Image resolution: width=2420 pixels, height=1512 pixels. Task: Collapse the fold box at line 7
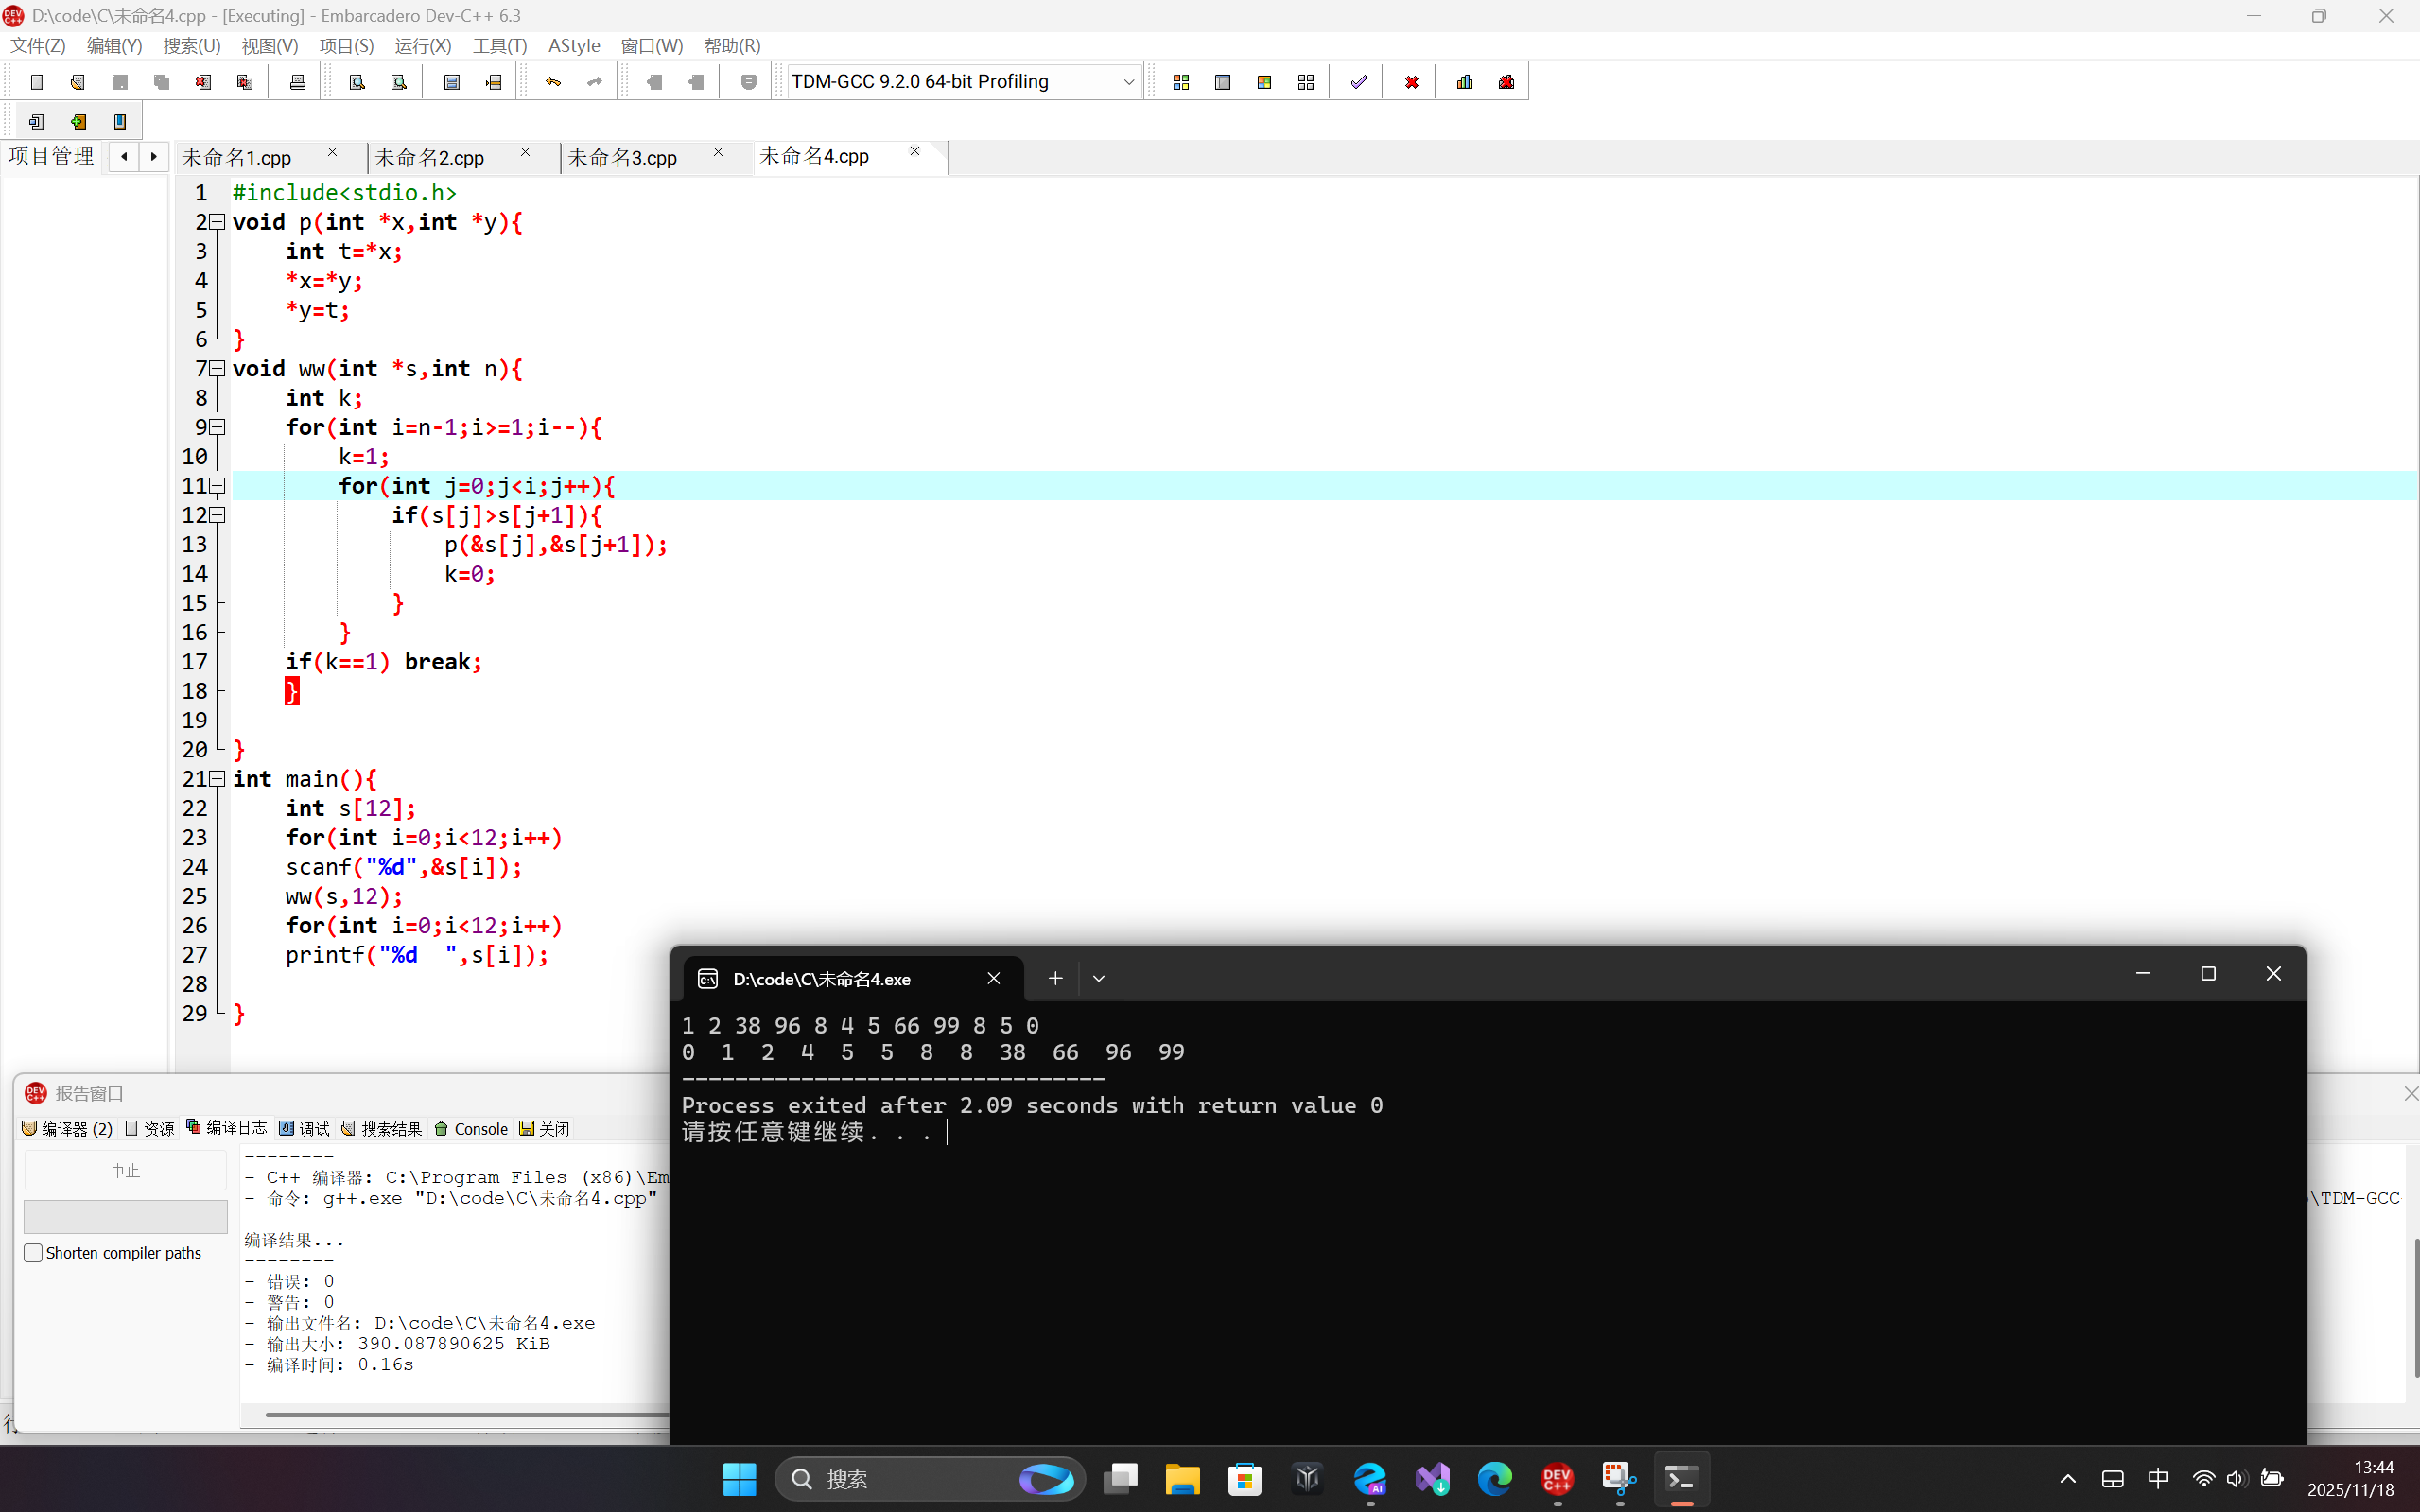coord(217,369)
